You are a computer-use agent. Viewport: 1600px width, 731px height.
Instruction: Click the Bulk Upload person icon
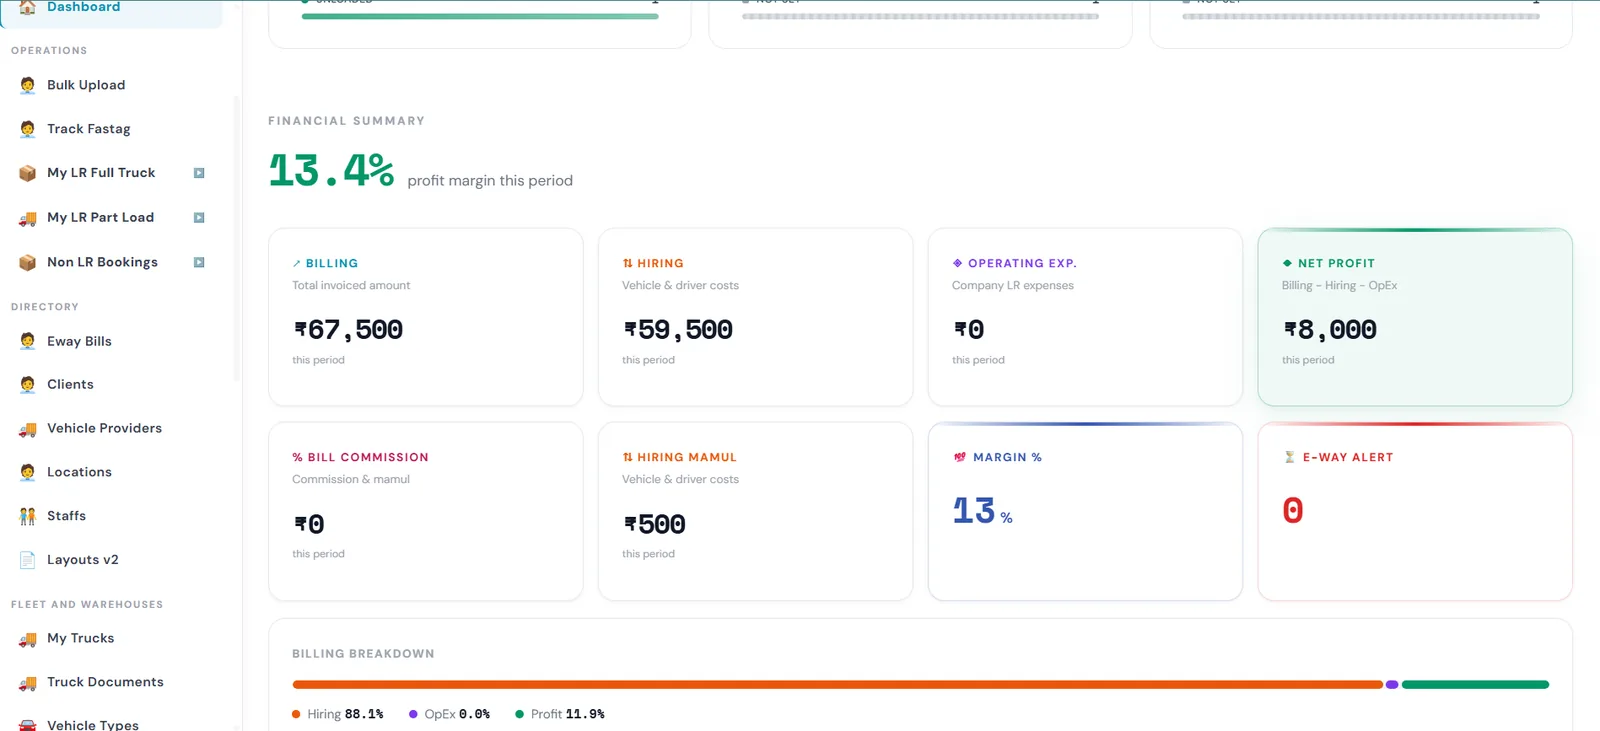pyautogui.click(x=28, y=85)
